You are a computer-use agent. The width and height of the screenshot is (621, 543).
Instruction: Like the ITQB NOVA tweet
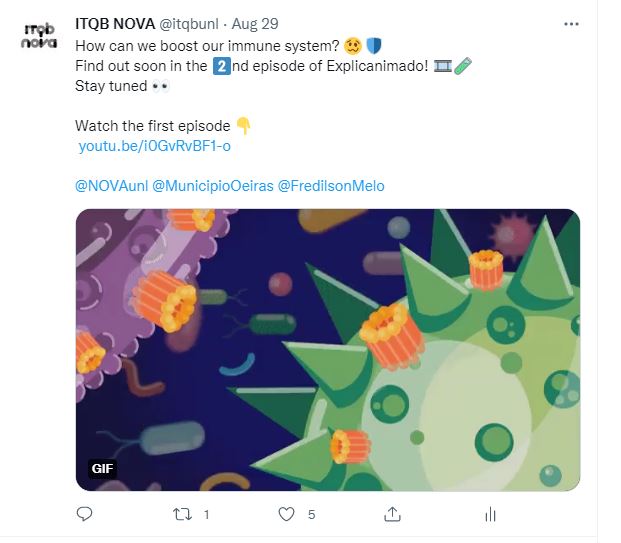(x=287, y=514)
